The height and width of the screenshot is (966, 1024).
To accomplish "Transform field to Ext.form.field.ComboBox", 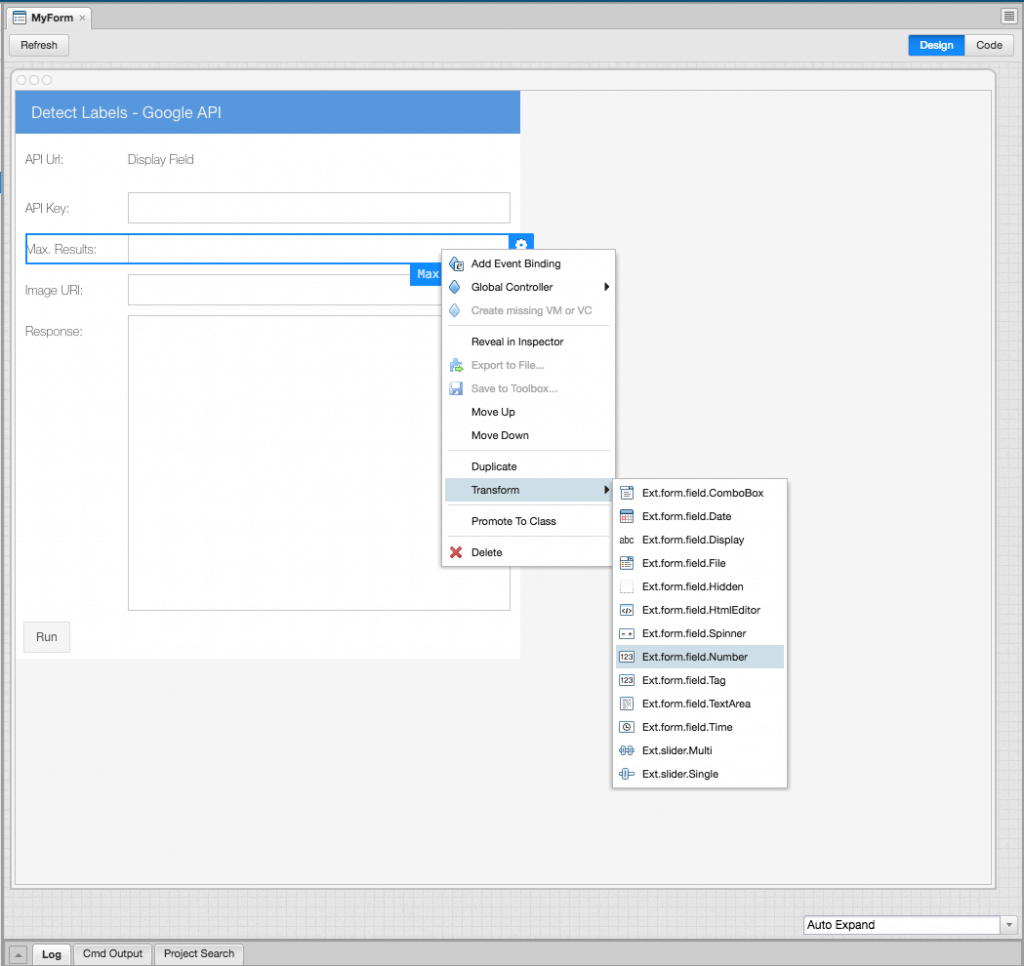I will [699, 493].
